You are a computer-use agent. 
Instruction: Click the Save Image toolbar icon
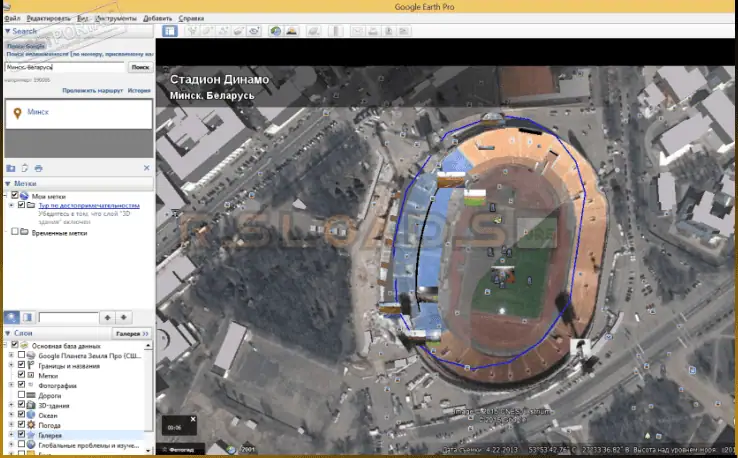click(x=388, y=31)
